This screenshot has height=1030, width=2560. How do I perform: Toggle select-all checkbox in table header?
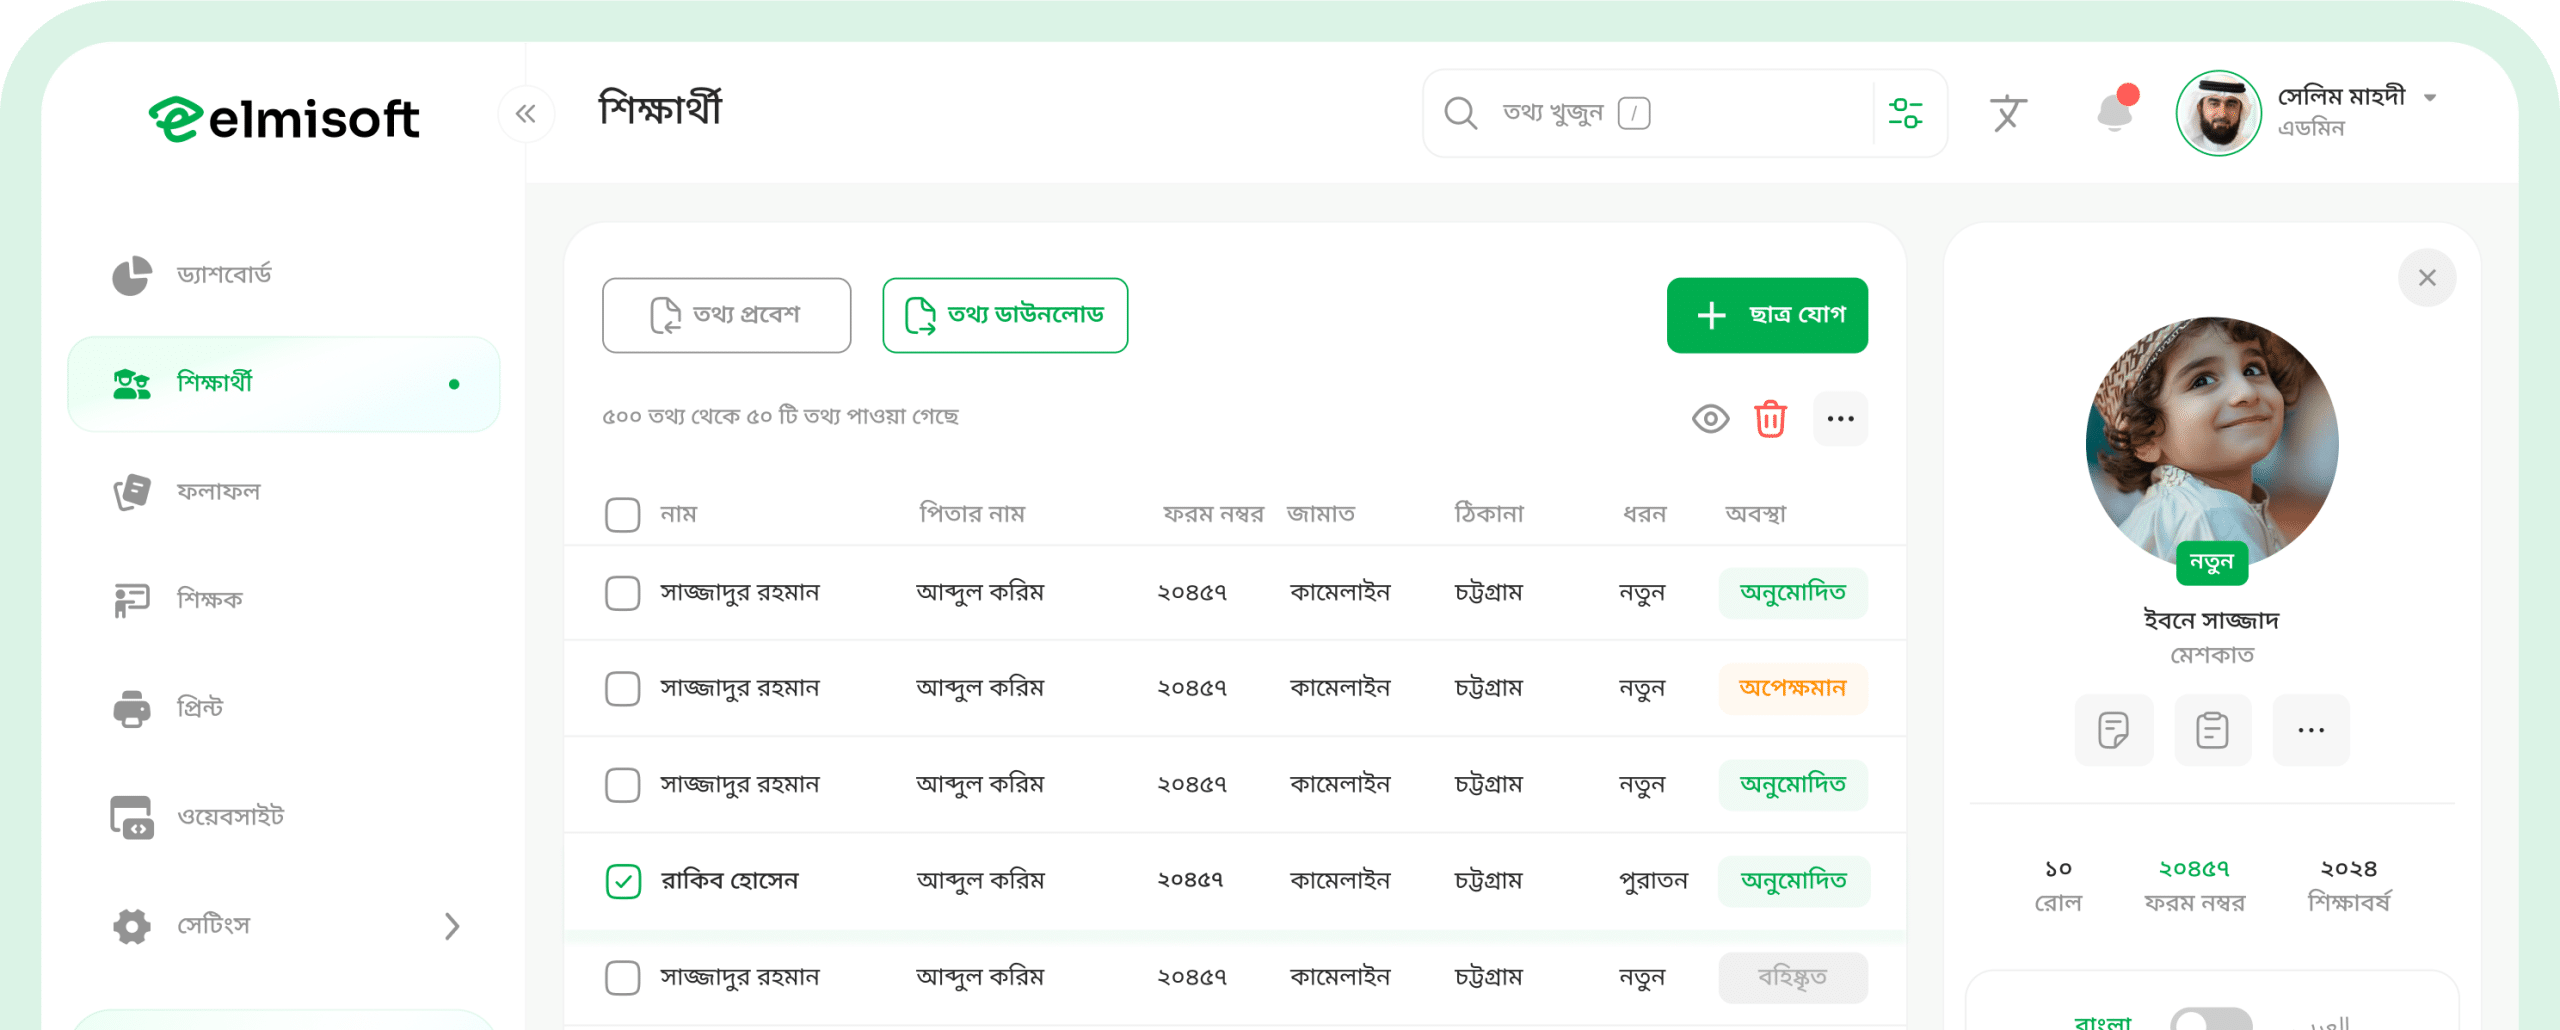point(622,515)
